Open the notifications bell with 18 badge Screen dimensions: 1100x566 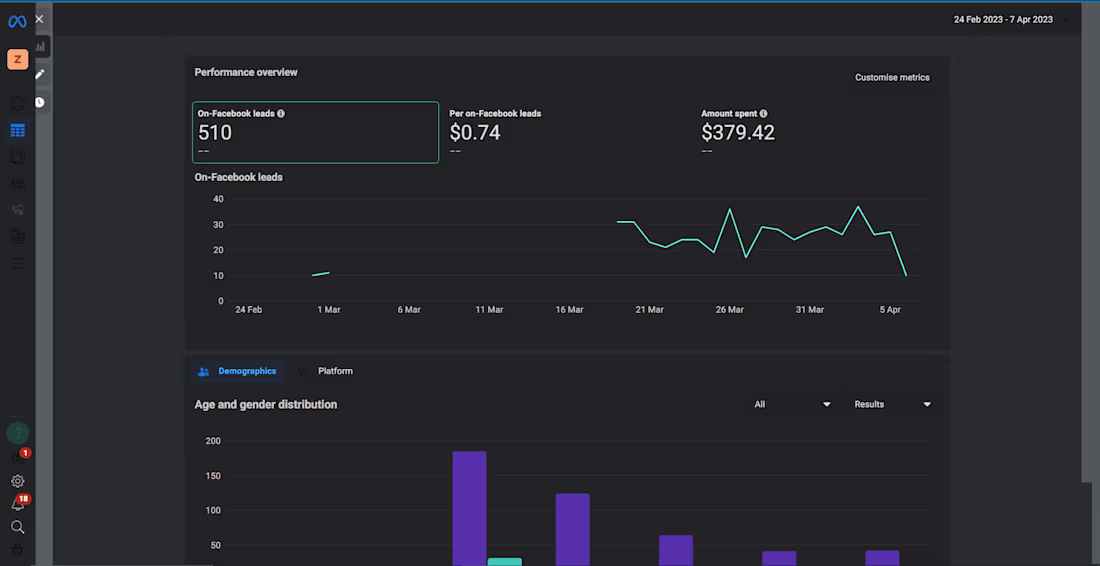(17, 504)
